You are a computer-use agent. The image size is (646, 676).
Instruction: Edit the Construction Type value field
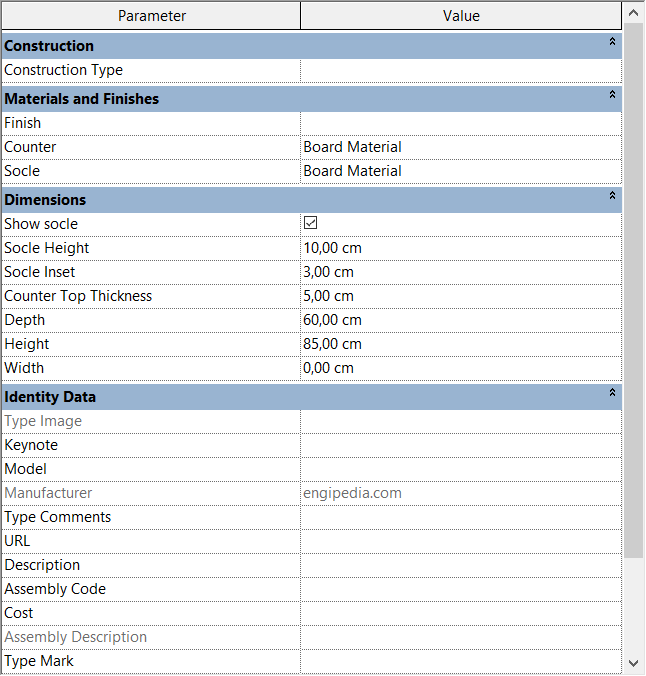tap(461, 70)
